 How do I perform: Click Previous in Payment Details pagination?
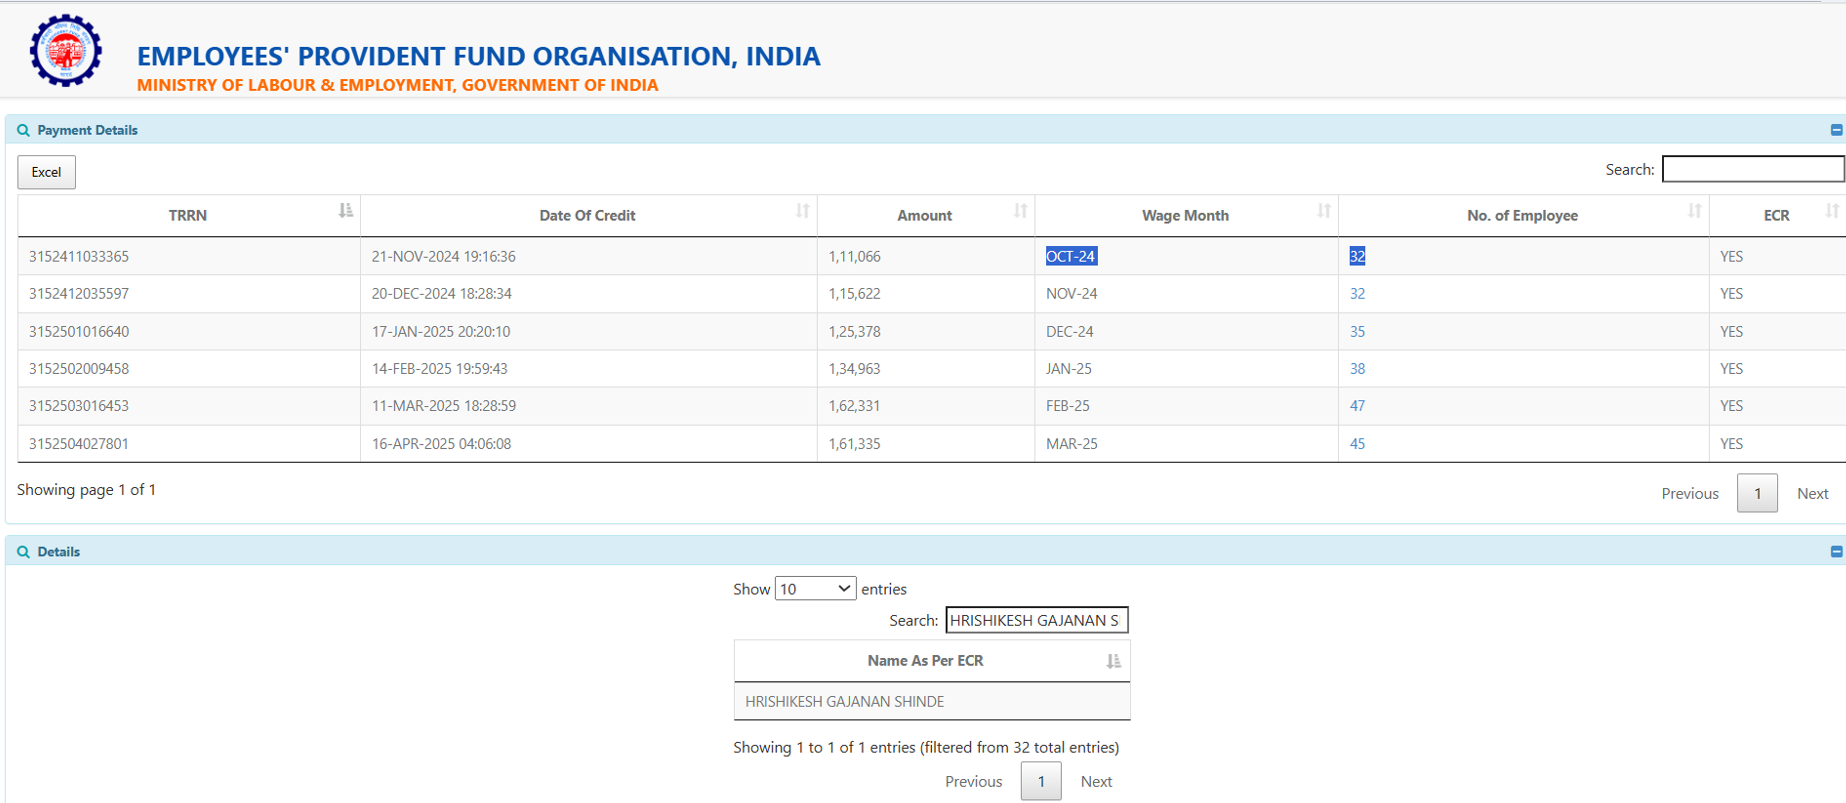point(1689,494)
